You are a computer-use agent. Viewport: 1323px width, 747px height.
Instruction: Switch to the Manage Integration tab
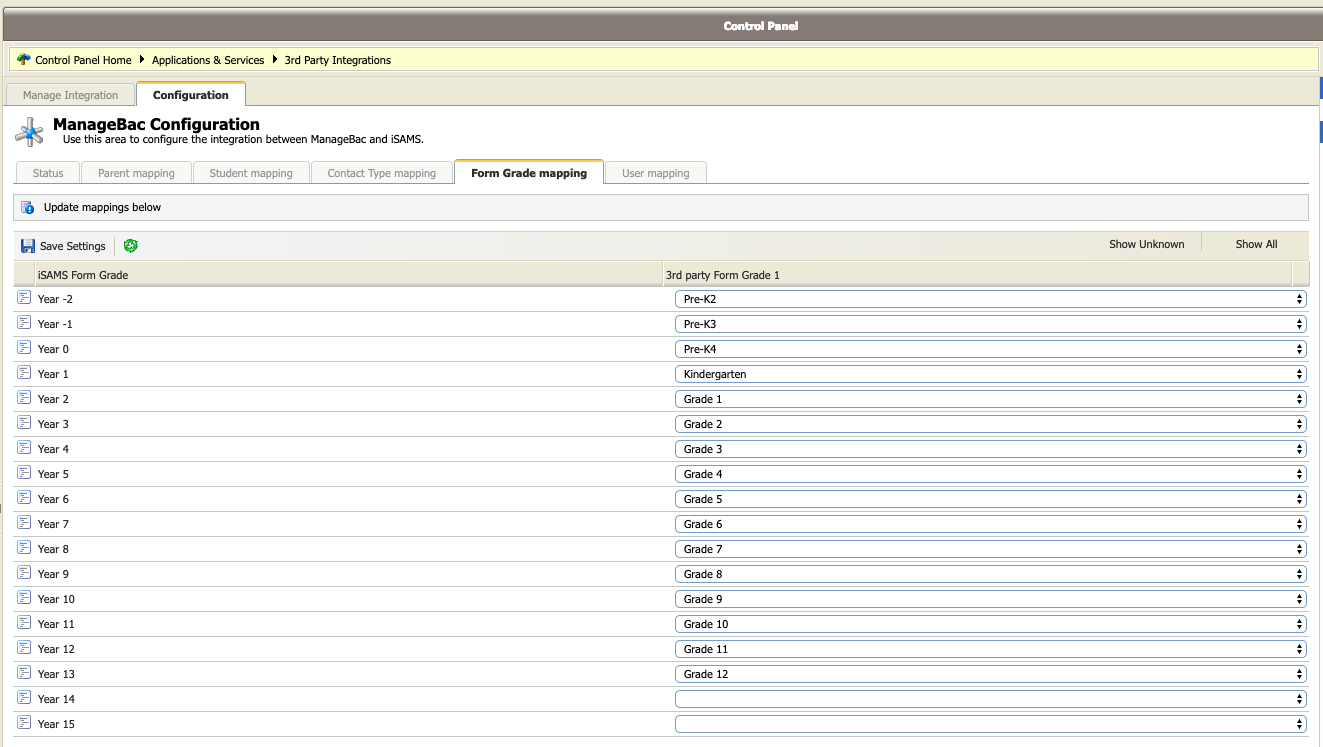[x=70, y=95]
